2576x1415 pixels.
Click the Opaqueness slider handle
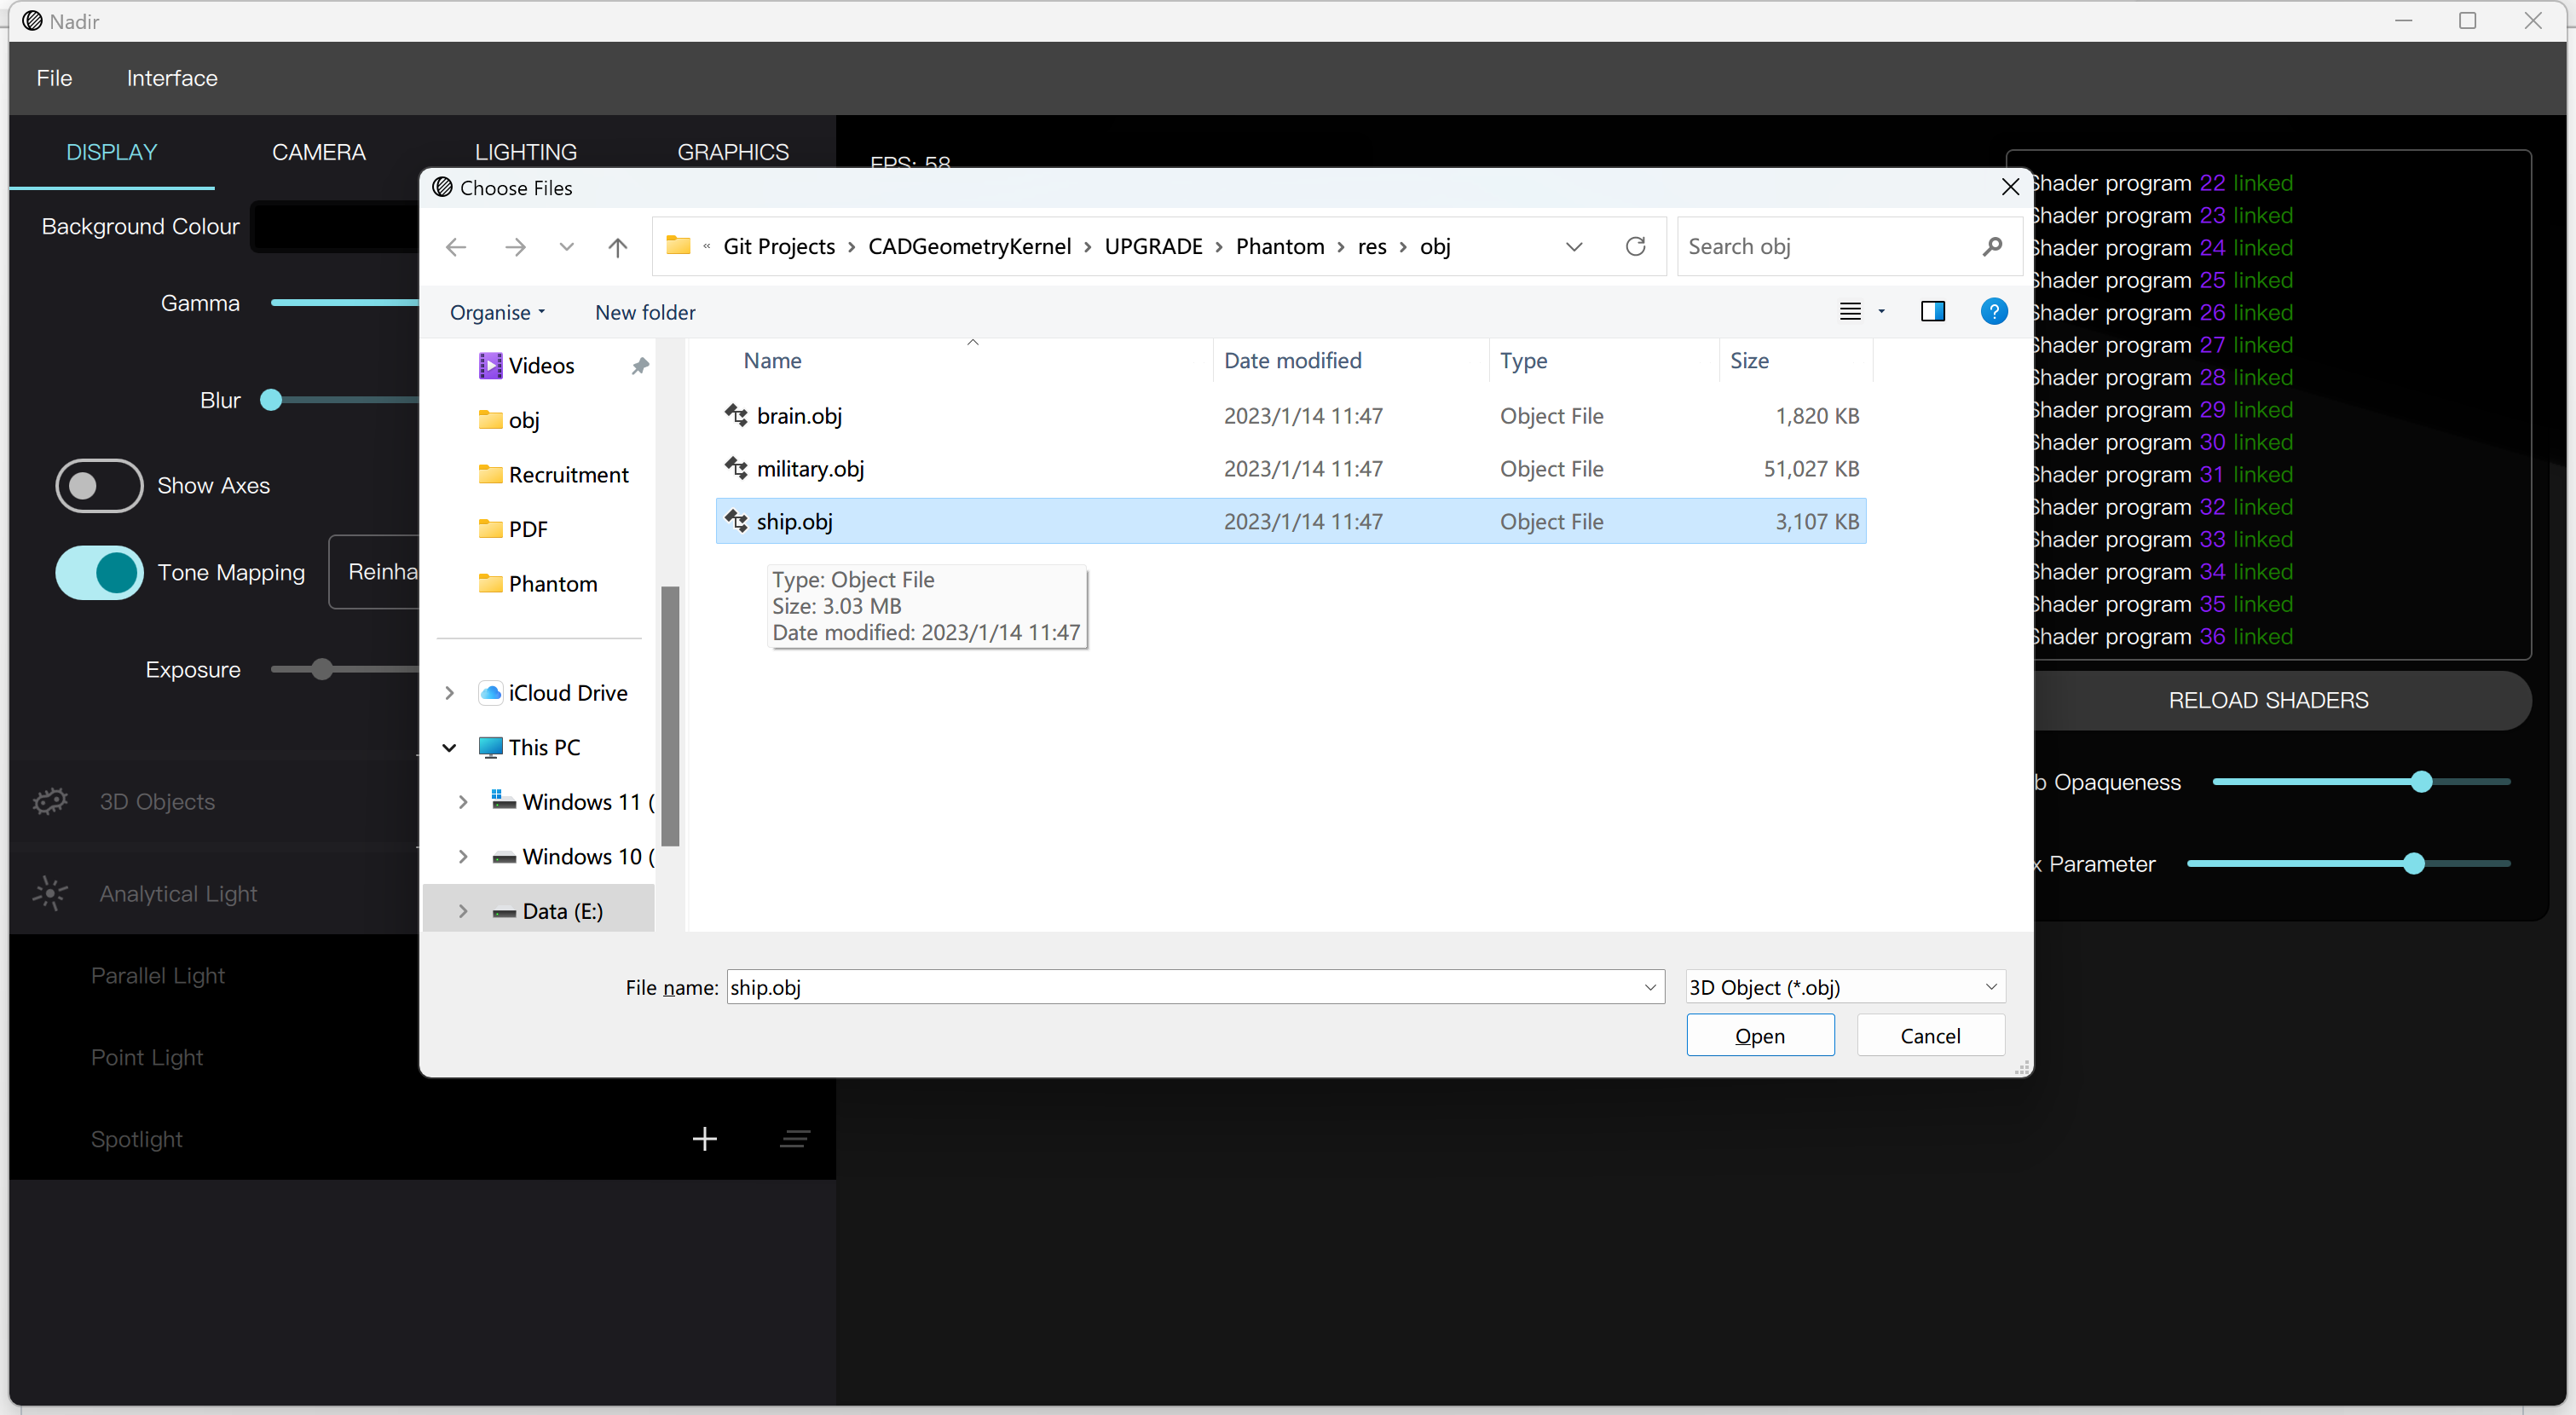click(x=2420, y=782)
